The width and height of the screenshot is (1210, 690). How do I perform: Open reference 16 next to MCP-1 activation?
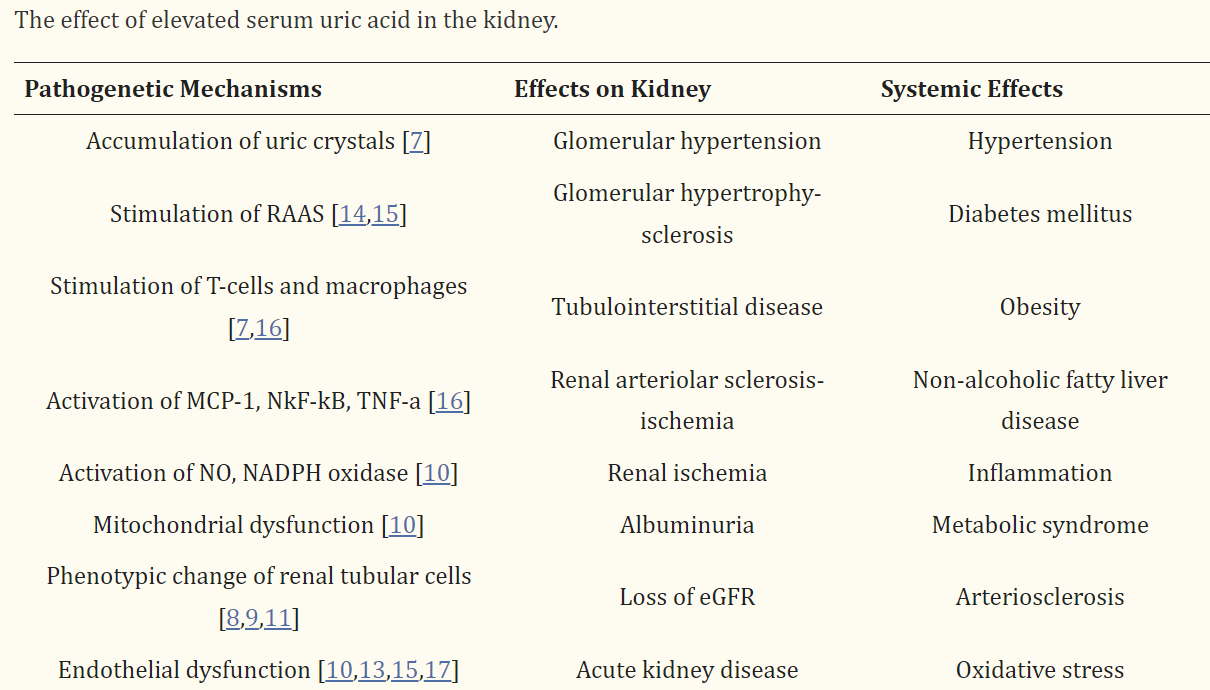coord(450,401)
